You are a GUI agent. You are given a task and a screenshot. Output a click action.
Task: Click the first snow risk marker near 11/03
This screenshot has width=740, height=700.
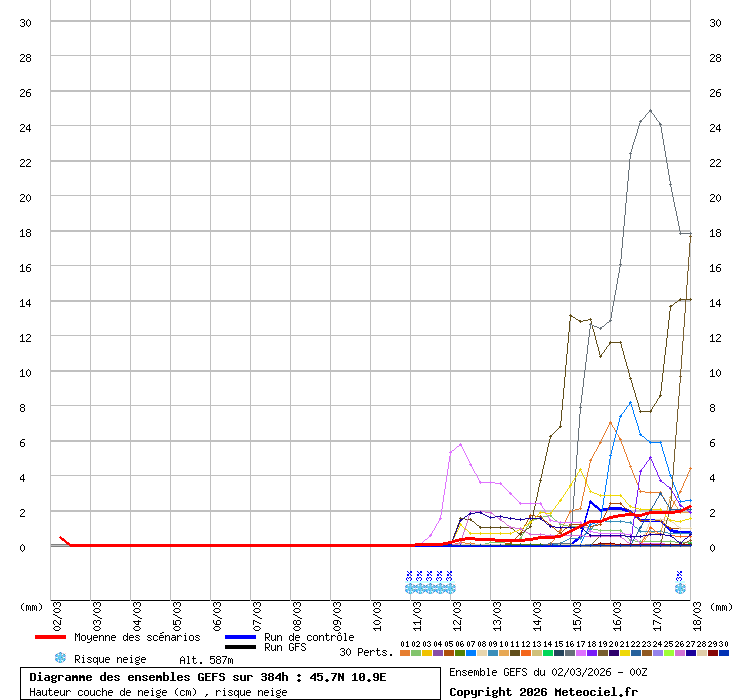point(410,588)
